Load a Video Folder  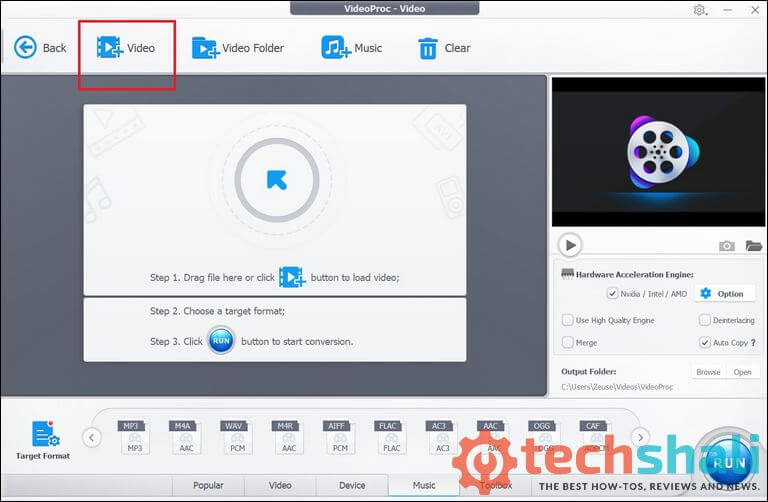tap(238, 48)
